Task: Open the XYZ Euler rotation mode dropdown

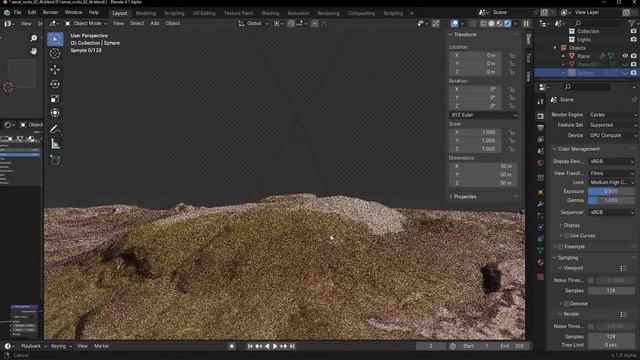Action: tap(484, 116)
